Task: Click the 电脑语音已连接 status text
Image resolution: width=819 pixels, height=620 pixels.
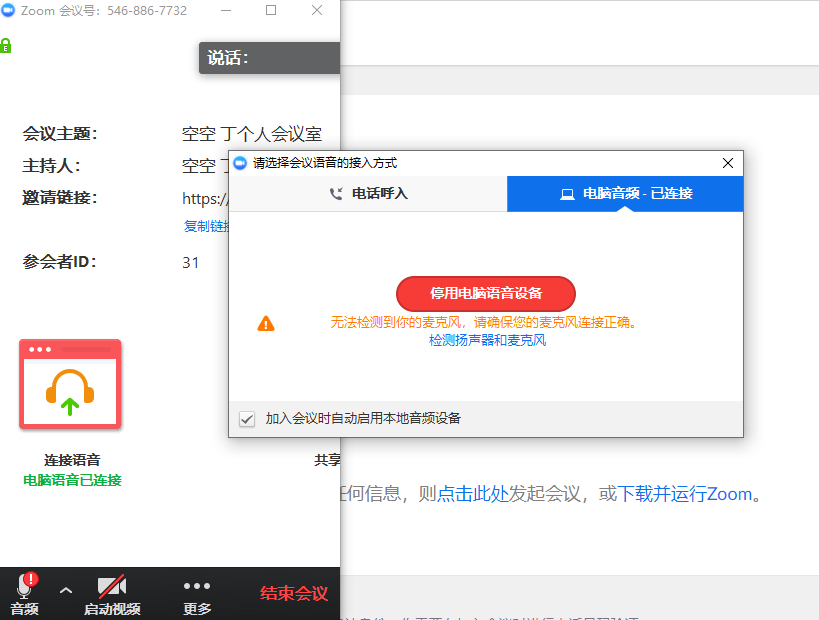Action: click(x=72, y=481)
